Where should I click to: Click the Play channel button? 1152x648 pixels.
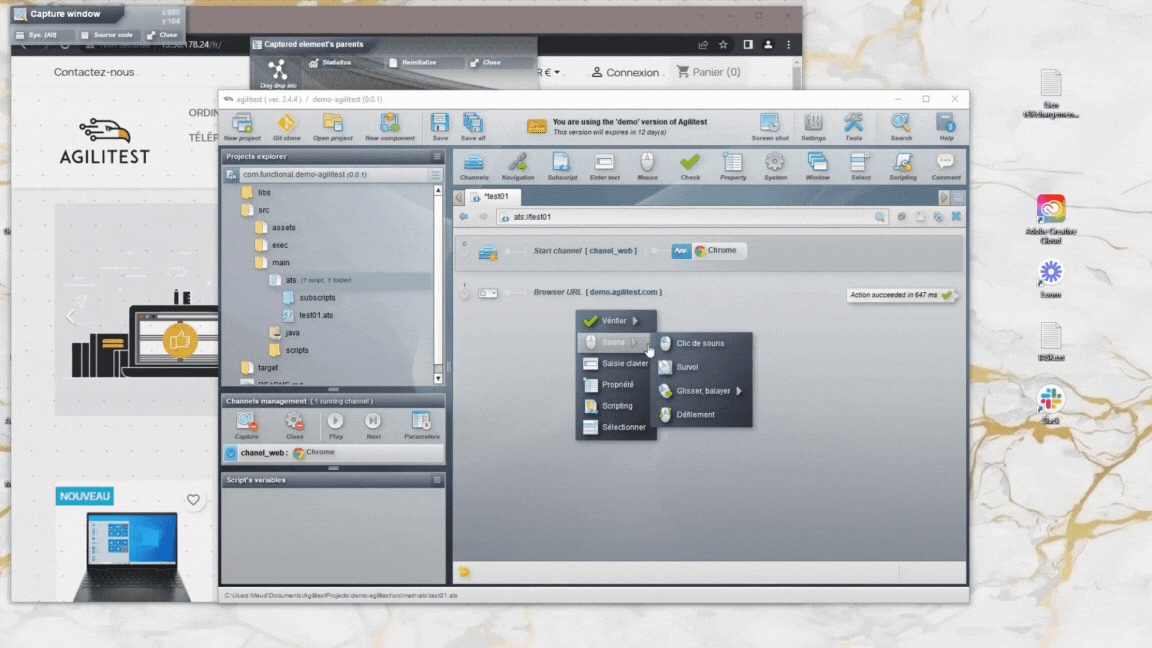[336, 425]
